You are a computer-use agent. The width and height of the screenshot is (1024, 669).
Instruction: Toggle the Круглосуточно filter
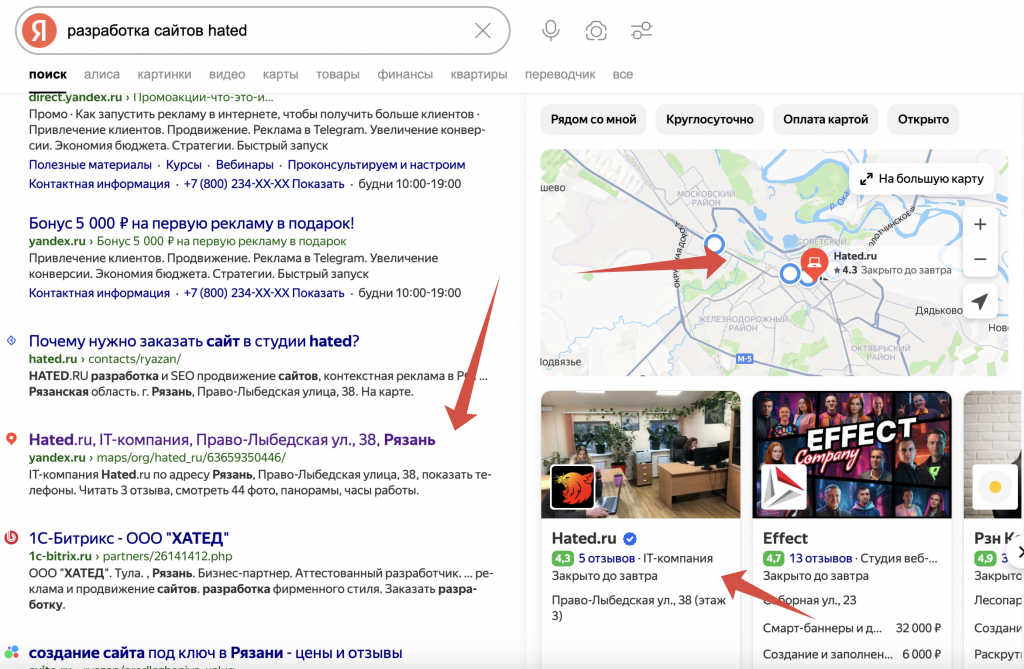[x=712, y=119]
